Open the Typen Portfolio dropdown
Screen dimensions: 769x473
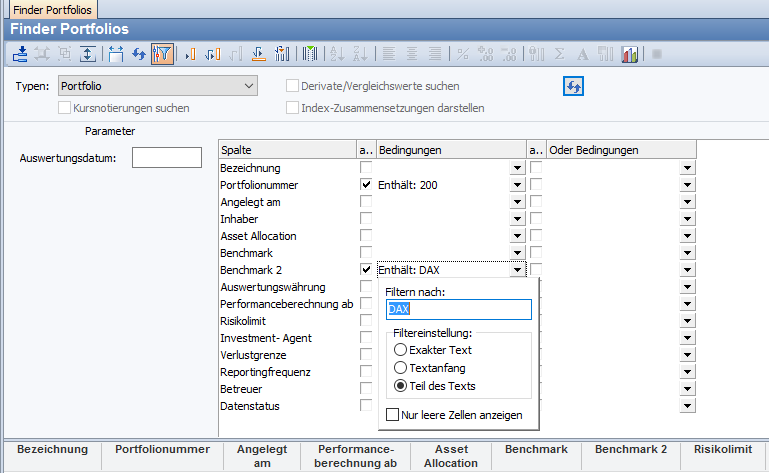pyautogui.click(x=249, y=87)
